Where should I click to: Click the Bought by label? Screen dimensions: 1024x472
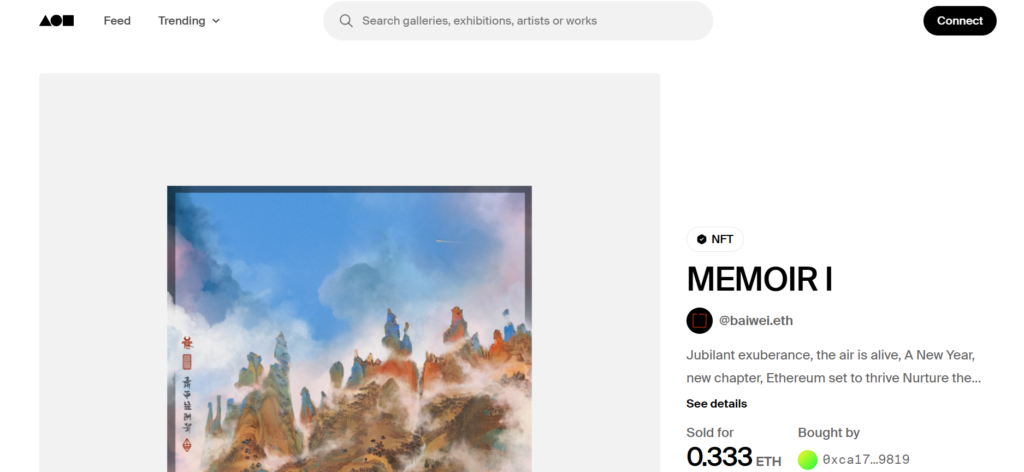[x=829, y=432]
